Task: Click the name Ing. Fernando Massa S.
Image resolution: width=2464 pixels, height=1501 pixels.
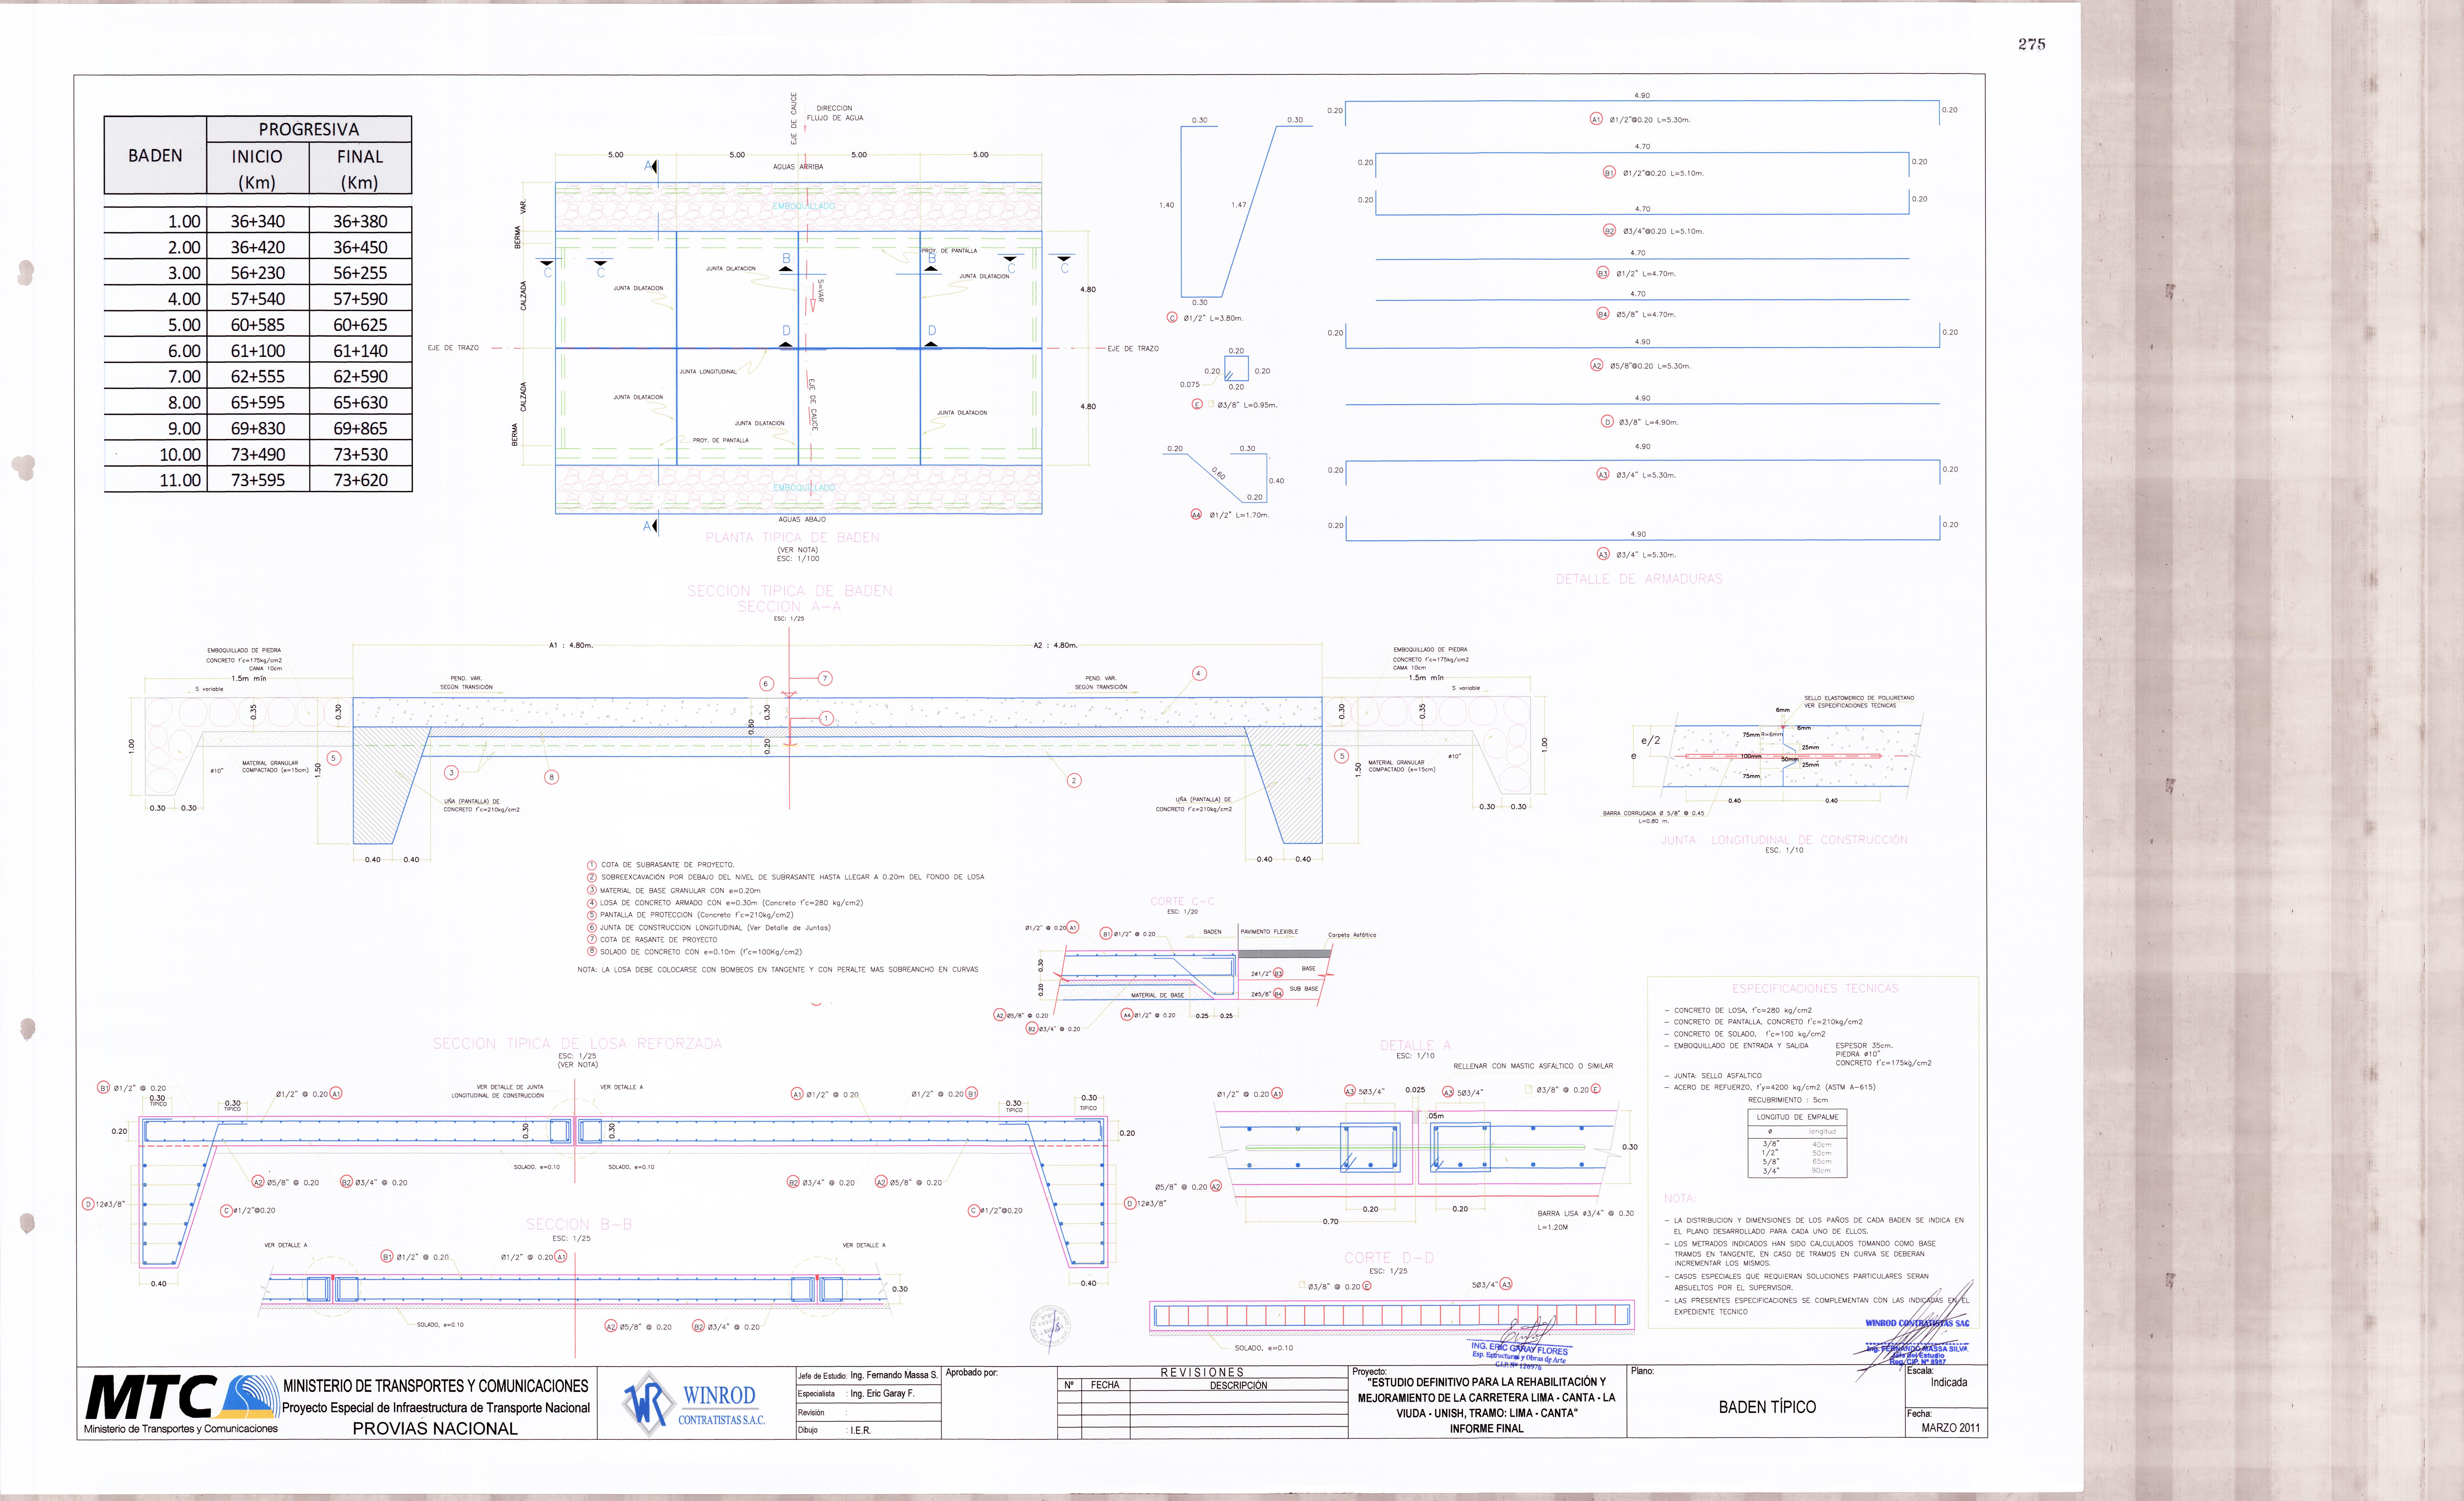Action: [x=894, y=1375]
